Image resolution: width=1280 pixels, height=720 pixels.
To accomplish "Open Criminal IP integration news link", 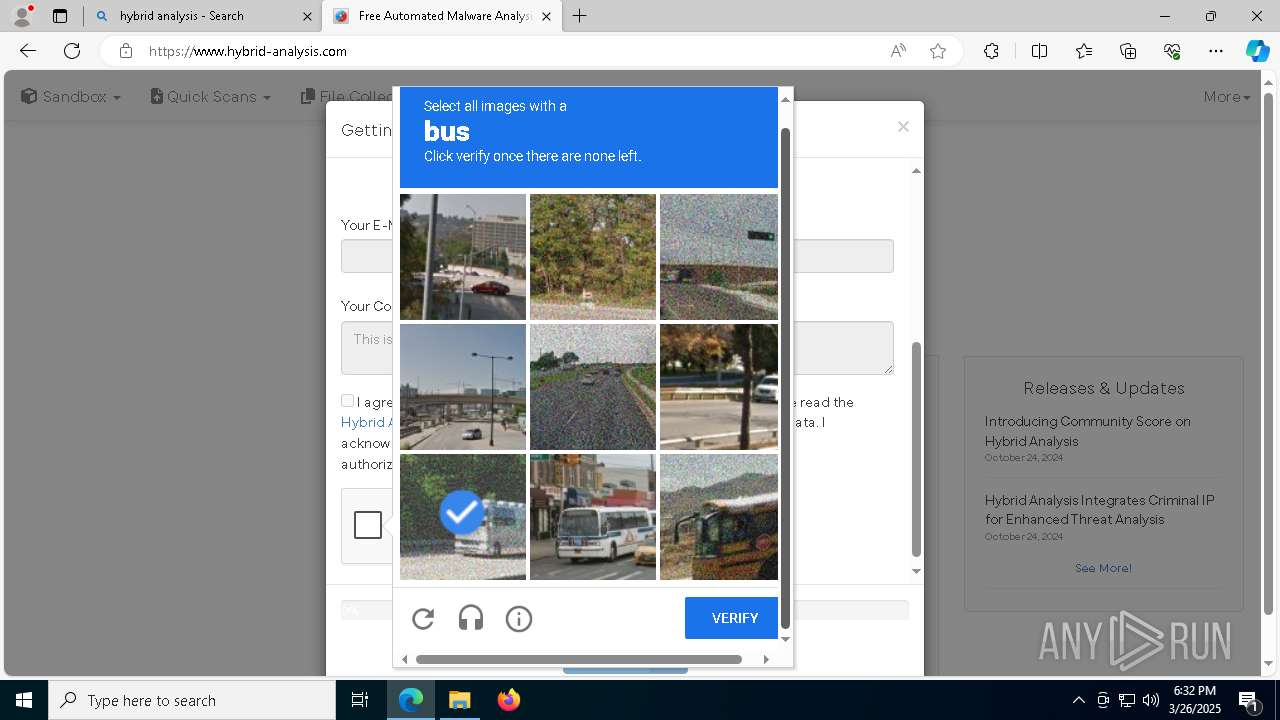I will (1099, 509).
